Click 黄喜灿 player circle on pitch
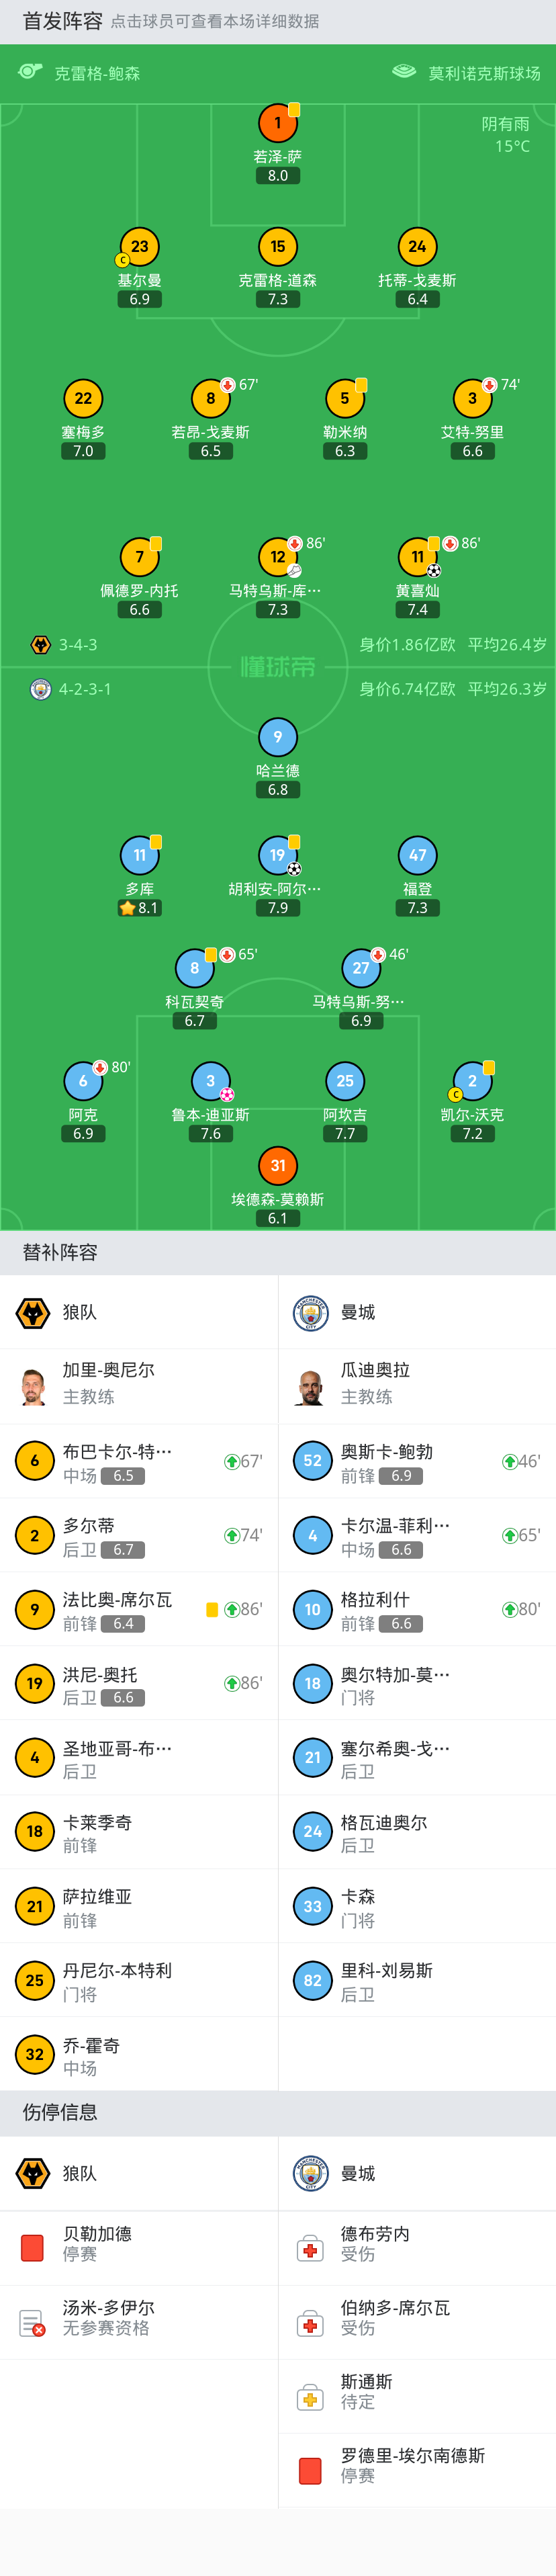 pos(417,557)
